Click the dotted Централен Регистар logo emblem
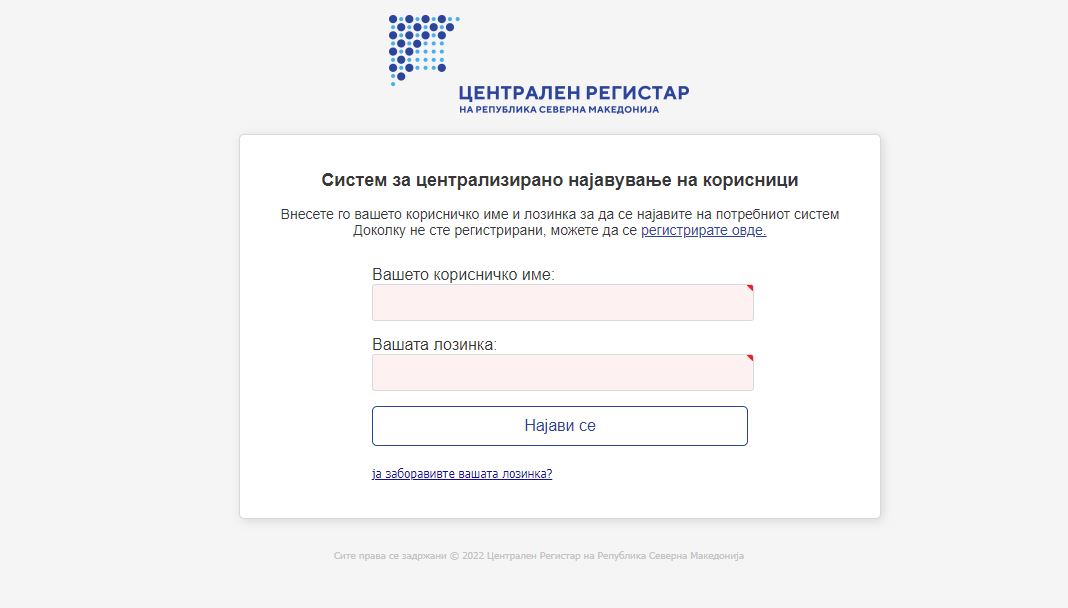 pos(424,49)
